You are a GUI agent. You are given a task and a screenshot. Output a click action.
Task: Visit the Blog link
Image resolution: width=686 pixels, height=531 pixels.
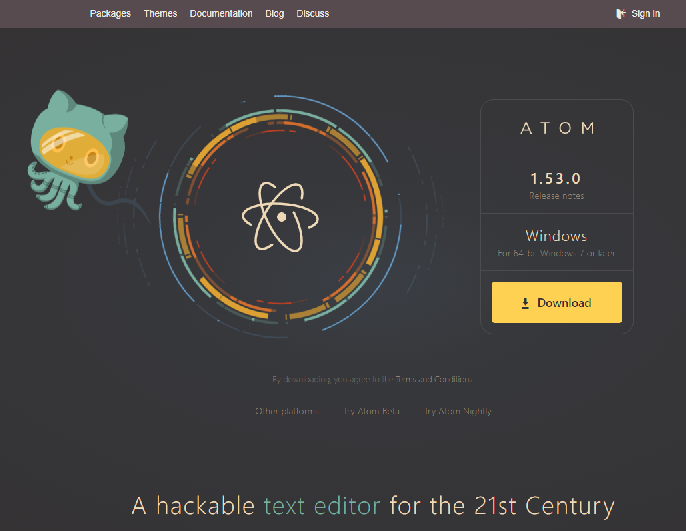274,14
